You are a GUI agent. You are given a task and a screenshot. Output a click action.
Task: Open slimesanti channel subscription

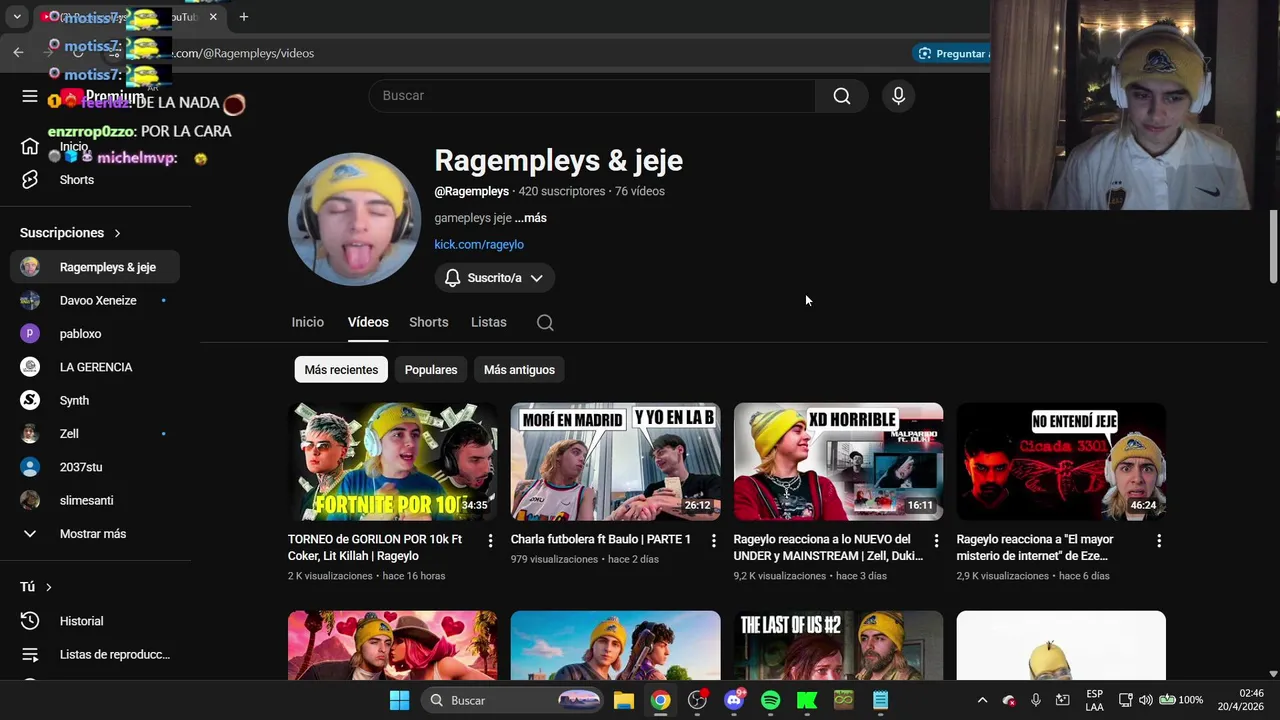click(x=95, y=500)
